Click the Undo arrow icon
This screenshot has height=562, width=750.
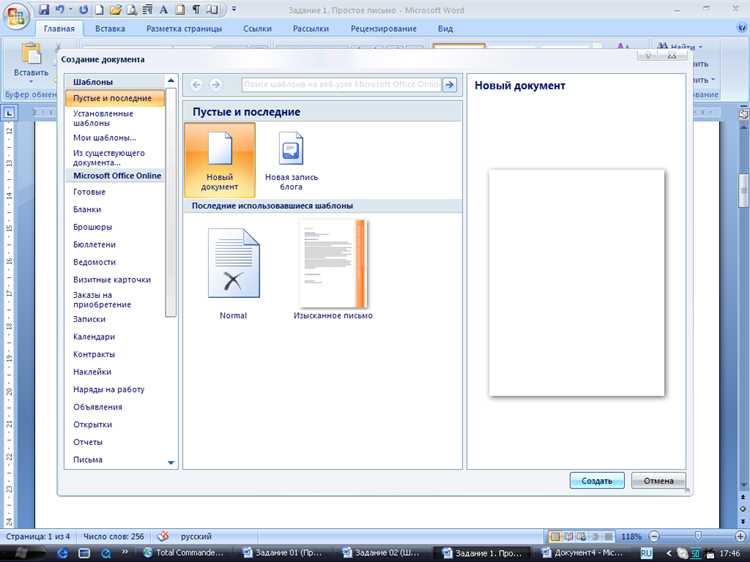coord(60,9)
